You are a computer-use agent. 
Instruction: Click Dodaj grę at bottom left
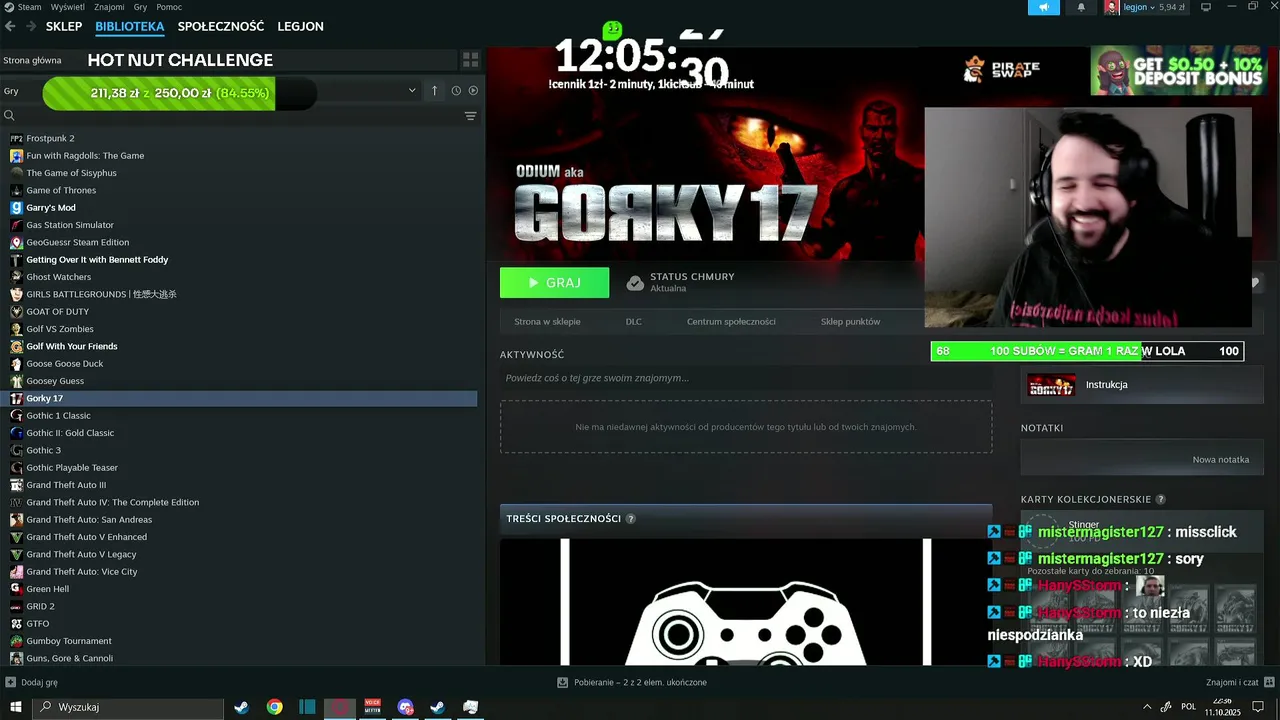point(39,682)
